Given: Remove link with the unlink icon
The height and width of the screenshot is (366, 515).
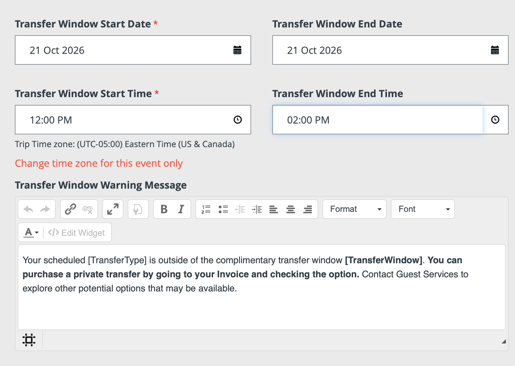Looking at the screenshot, I should [x=87, y=209].
